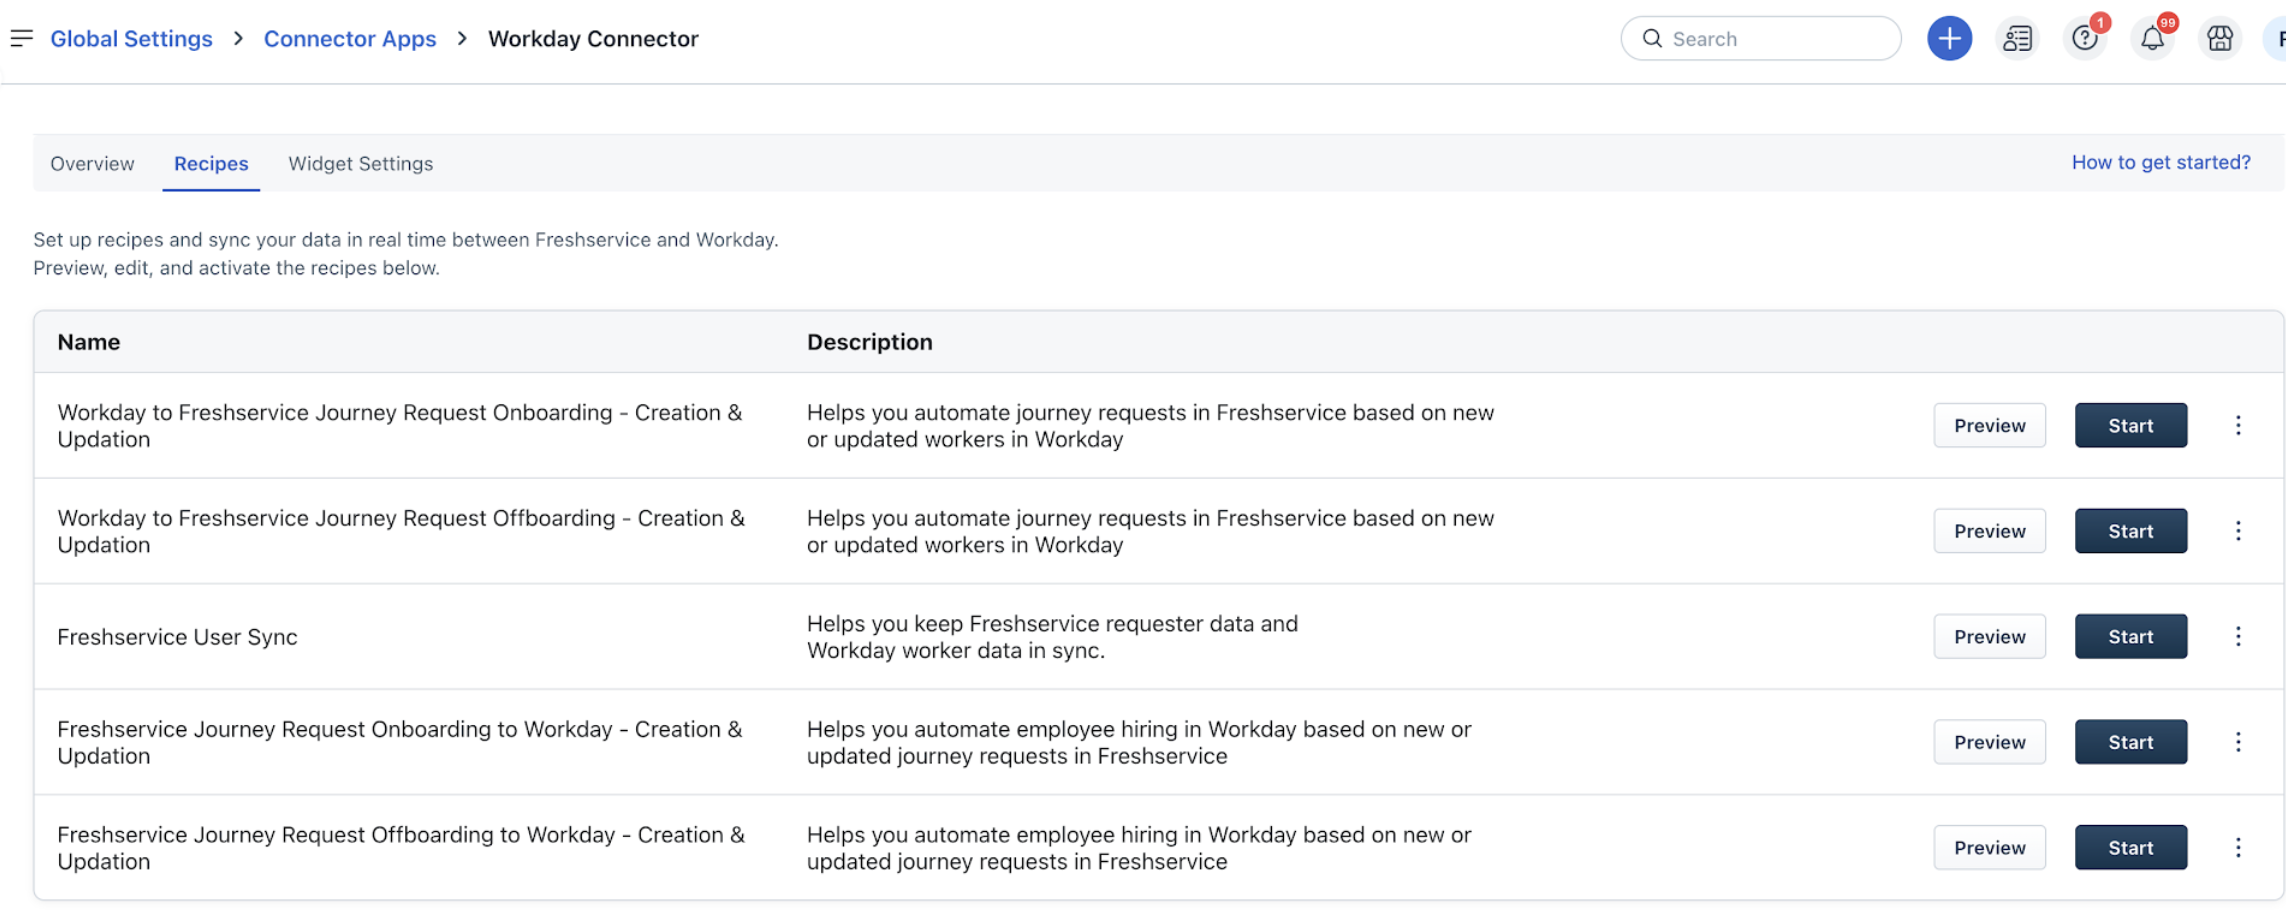Click Freshservice Journey Request Offboarding to Workday name
This screenshot has height=920, width=2286.
[x=401, y=848]
